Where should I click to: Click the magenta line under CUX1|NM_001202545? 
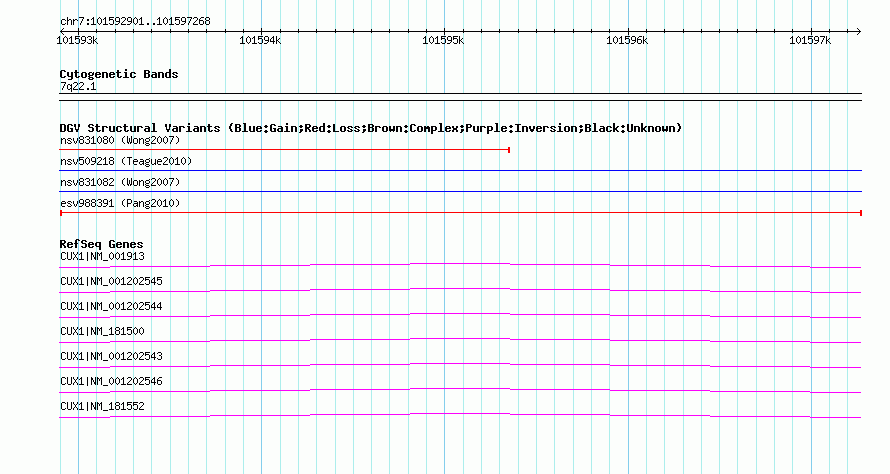pyautogui.click(x=460, y=290)
